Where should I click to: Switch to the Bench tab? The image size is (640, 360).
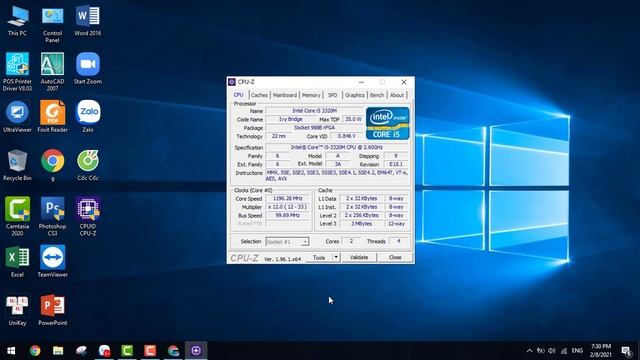pos(377,95)
